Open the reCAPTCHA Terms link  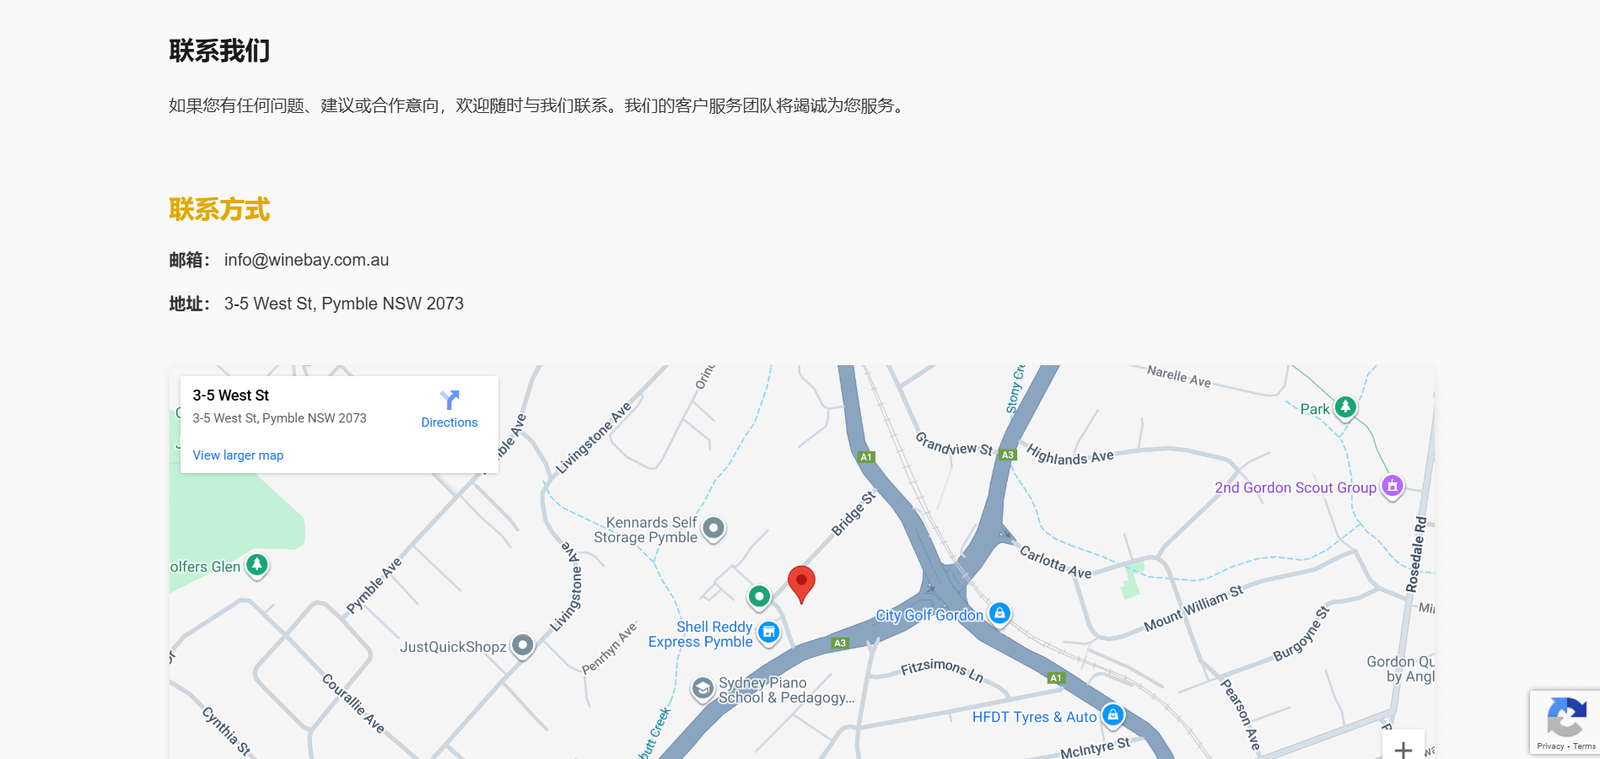(1584, 746)
